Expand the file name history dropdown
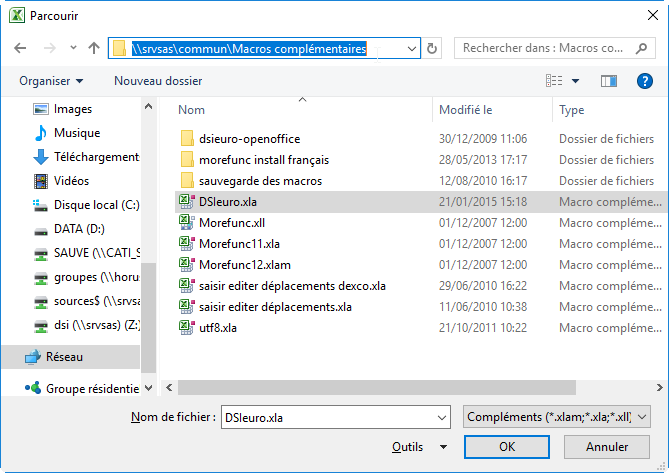 coord(446,417)
